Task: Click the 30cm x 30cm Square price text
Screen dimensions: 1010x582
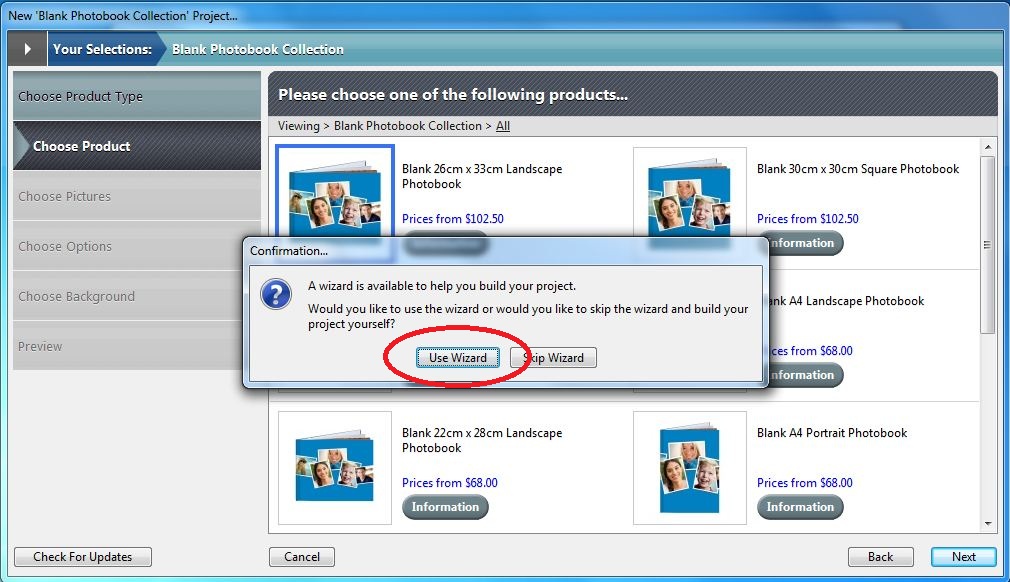Action: tap(808, 219)
